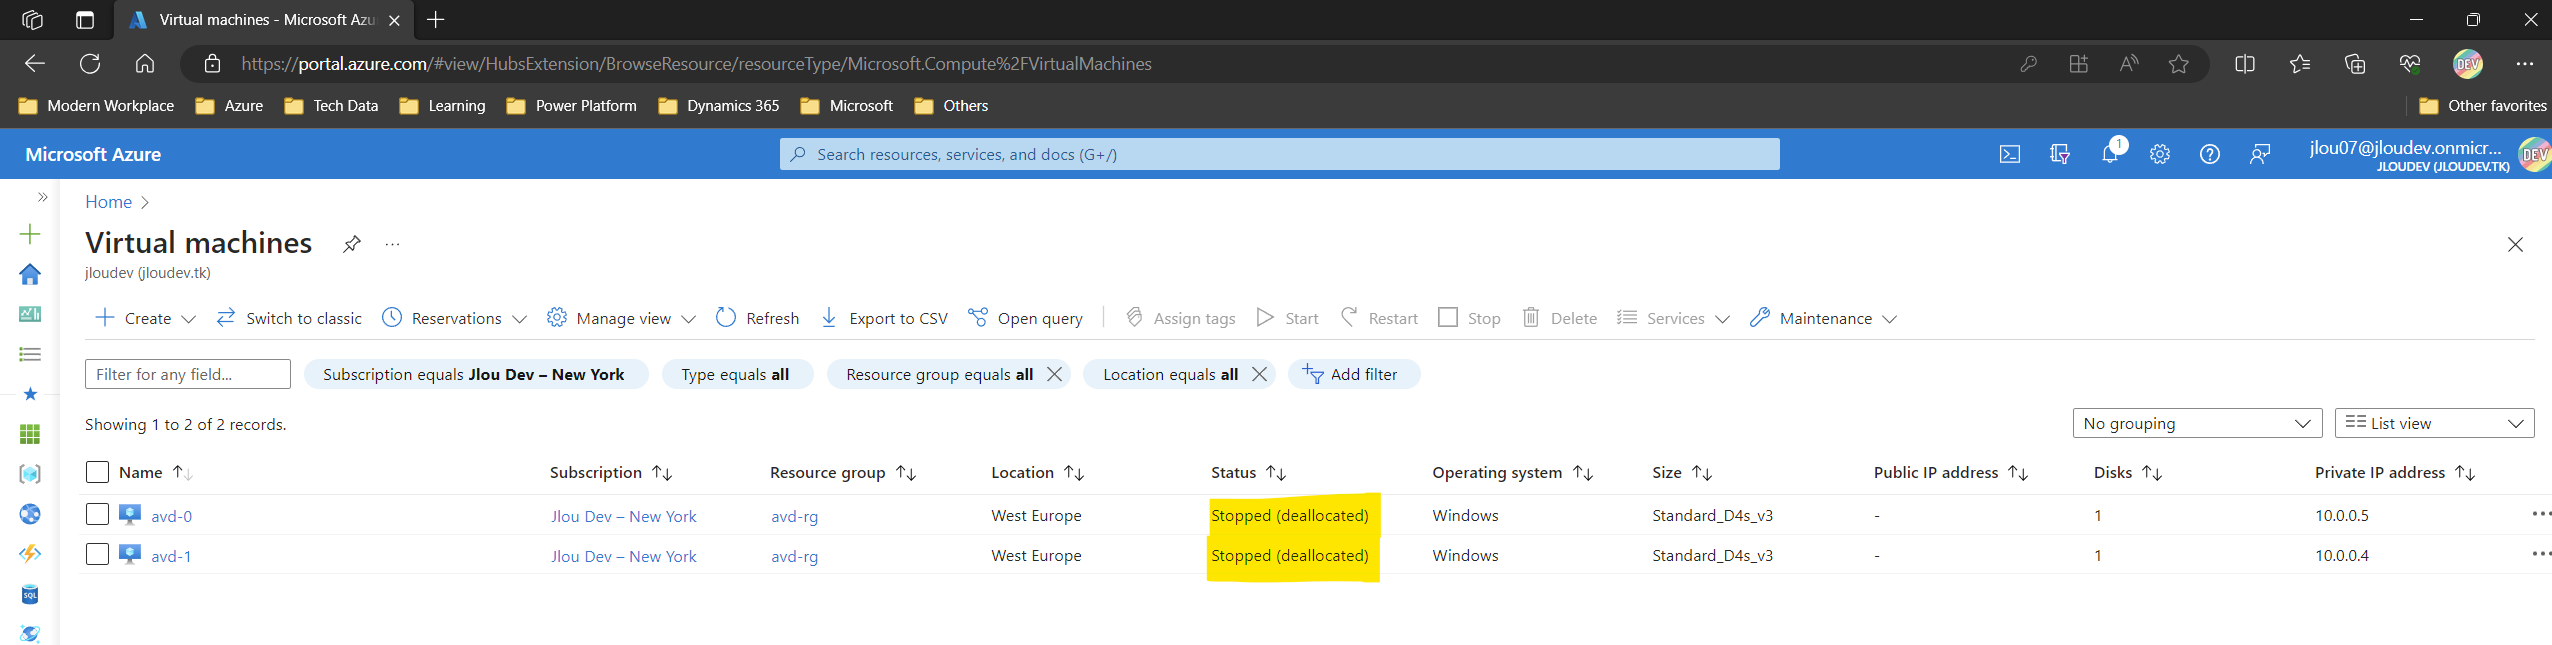The height and width of the screenshot is (645, 2552).
Task: Open Dynamics 365 bookmarks folder
Action: pos(719,106)
